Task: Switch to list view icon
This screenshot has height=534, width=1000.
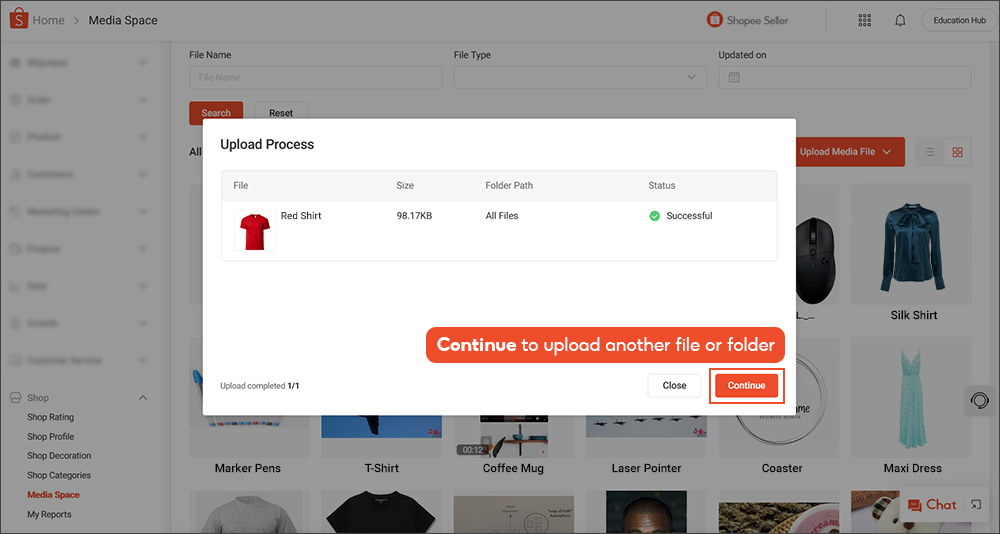Action: (930, 152)
